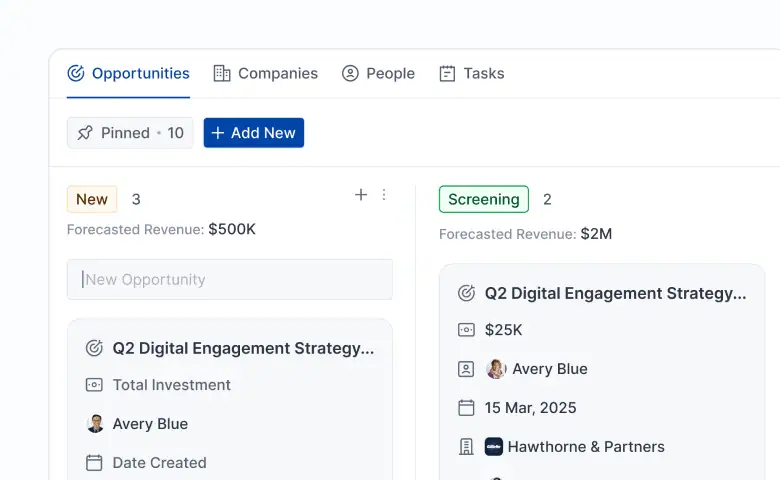780x480 pixels.
Task: Click the New stage label badge
Action: pos(92,199)
